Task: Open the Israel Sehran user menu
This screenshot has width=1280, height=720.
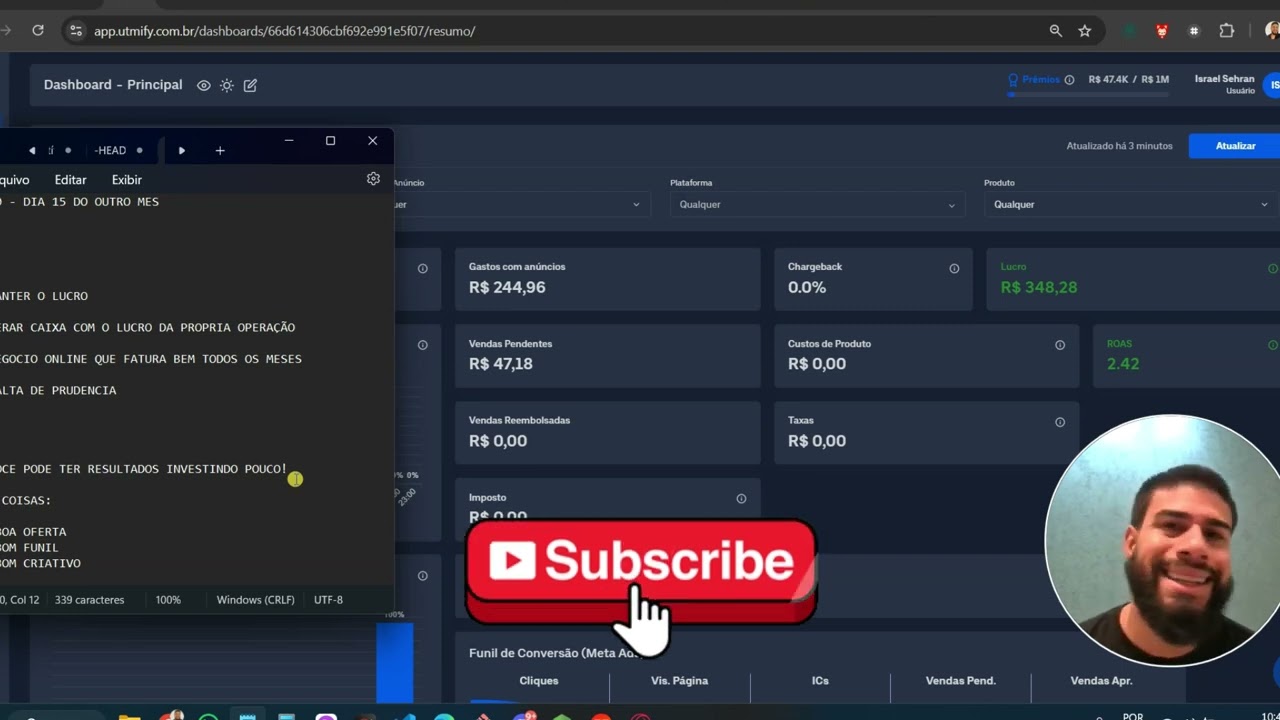Action: (x=1224, y=84)
